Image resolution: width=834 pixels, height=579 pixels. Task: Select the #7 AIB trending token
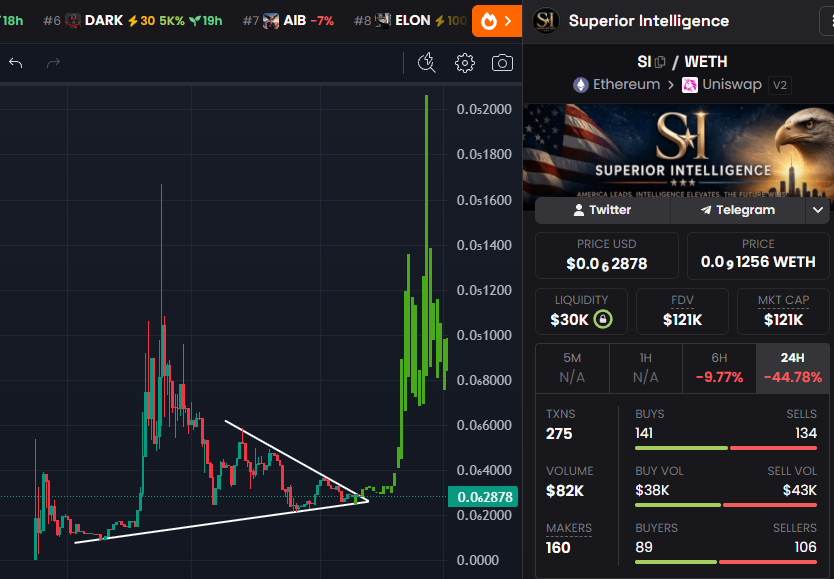point(288,21)
